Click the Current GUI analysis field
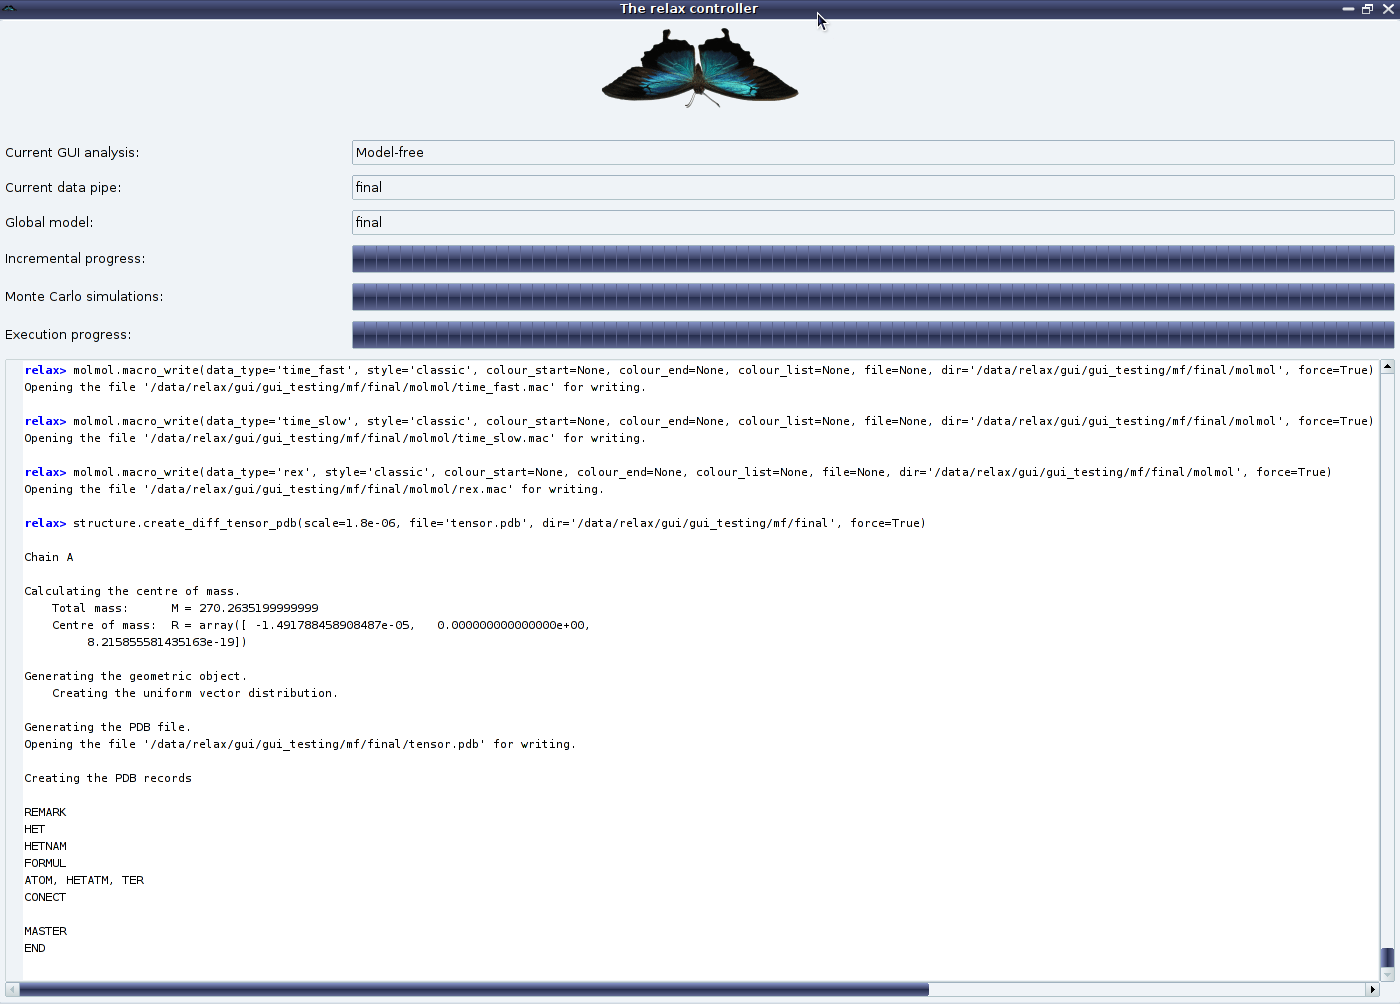The image size is (1400, 1004). point(872,152)
